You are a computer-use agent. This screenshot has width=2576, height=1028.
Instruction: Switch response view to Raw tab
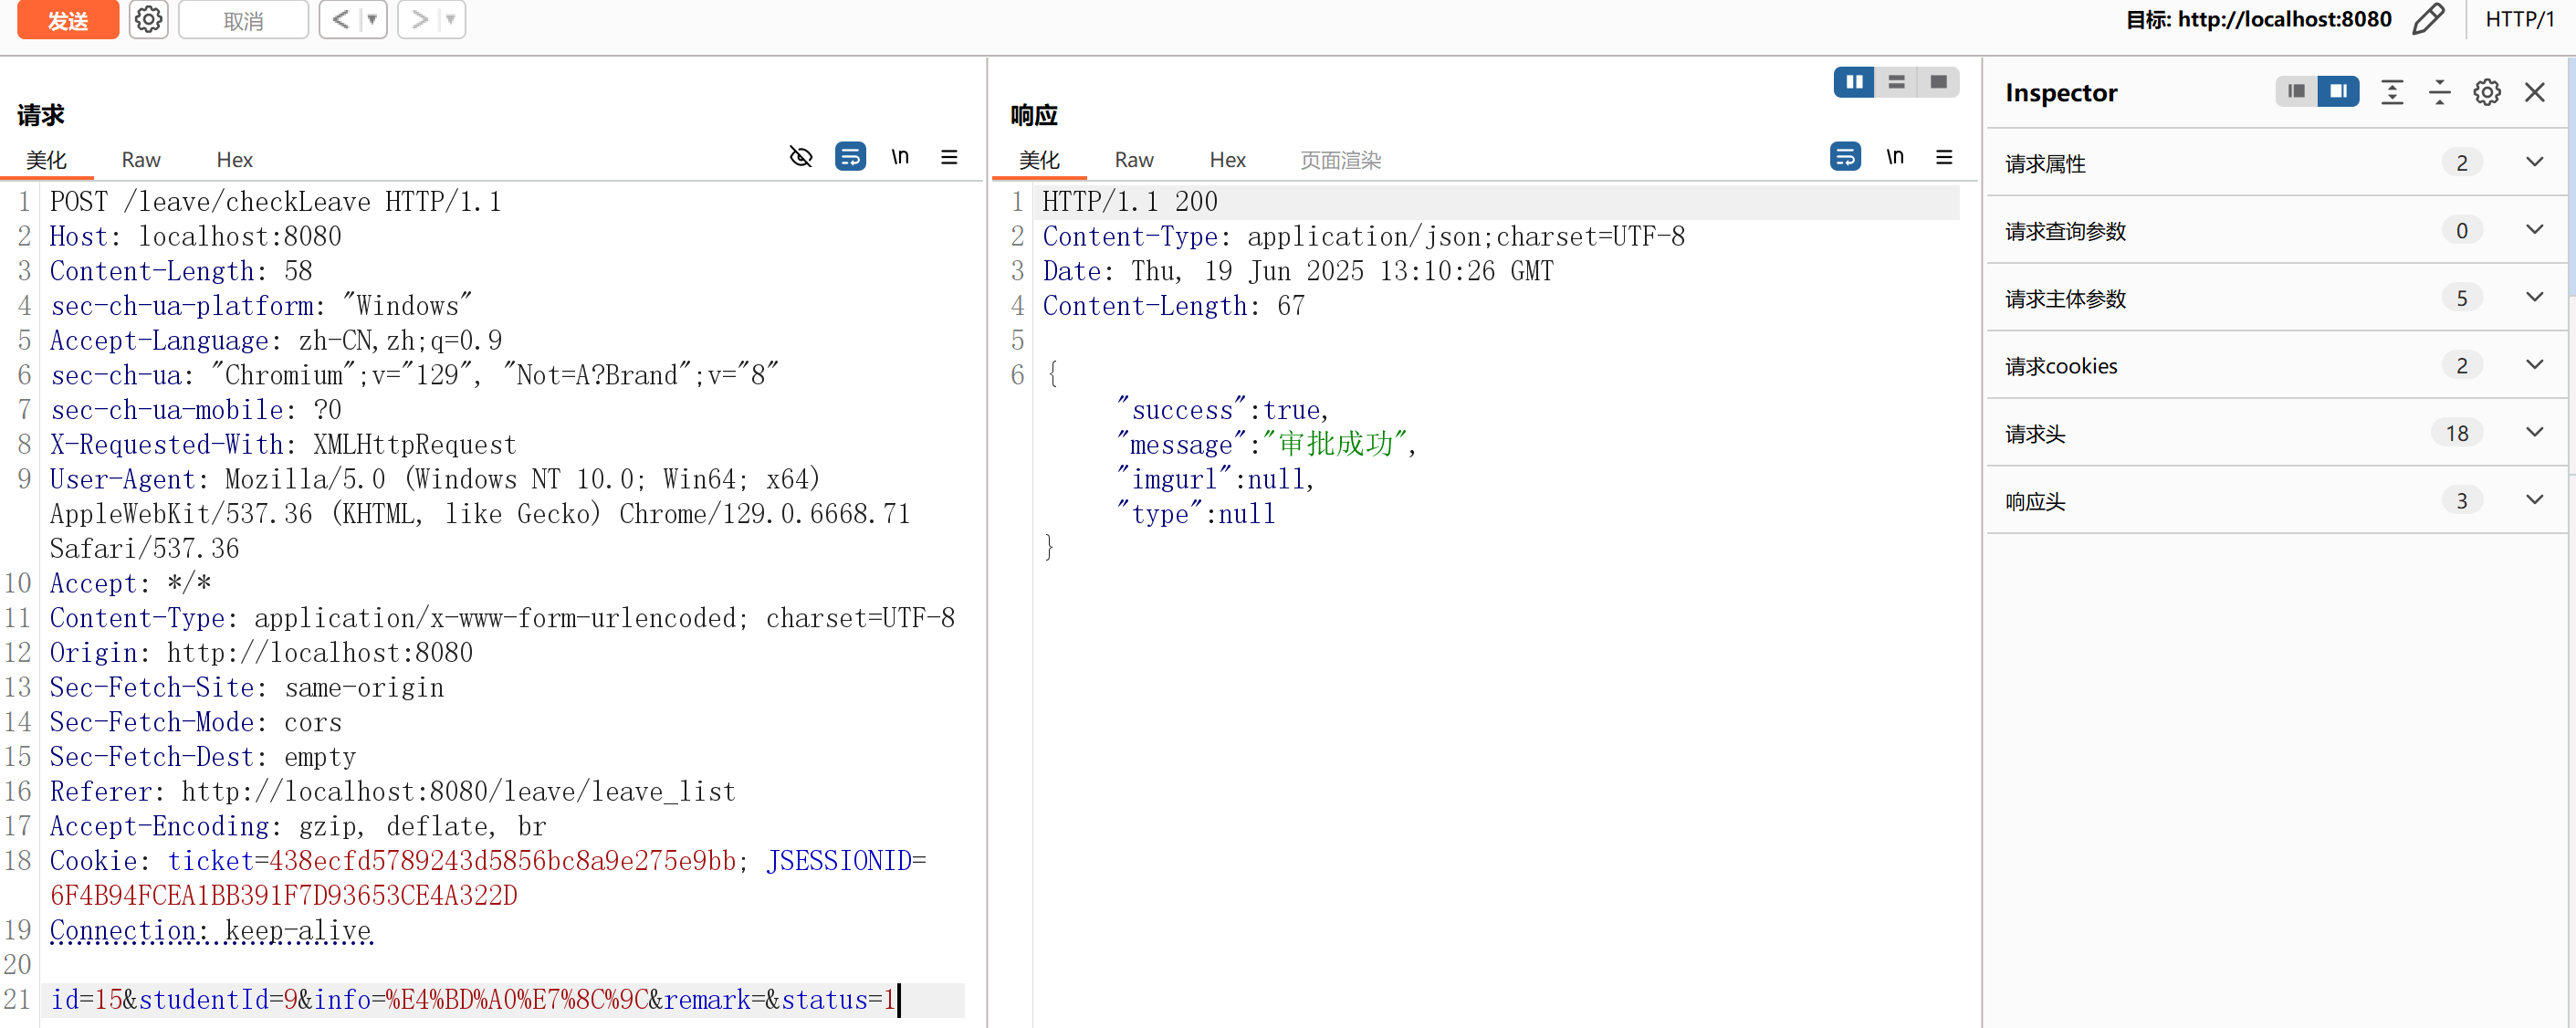pyautogui.click(x=1134, y=159)
